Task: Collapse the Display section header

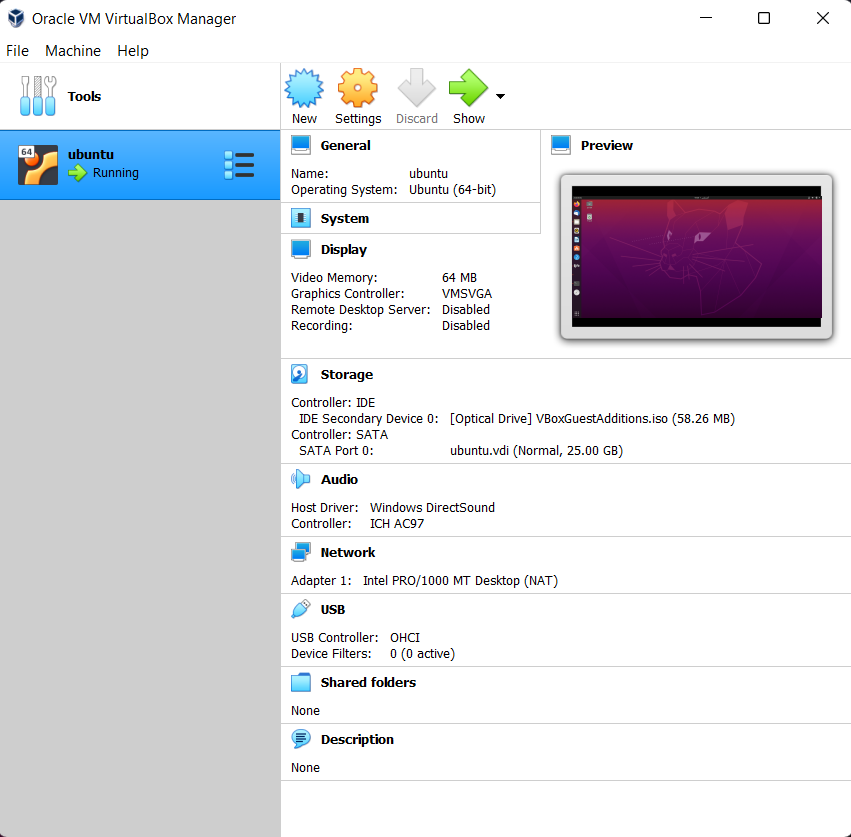Action: (344, 250)
